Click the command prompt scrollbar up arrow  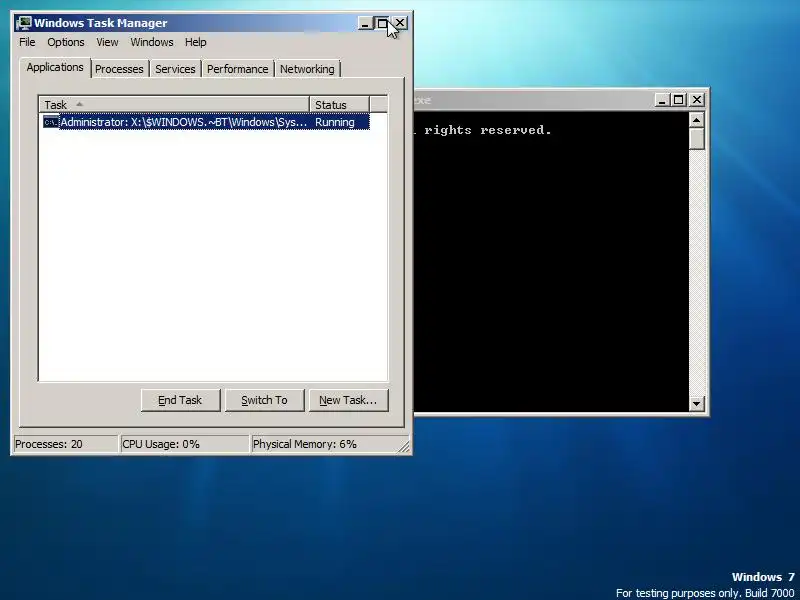point(697,120)
